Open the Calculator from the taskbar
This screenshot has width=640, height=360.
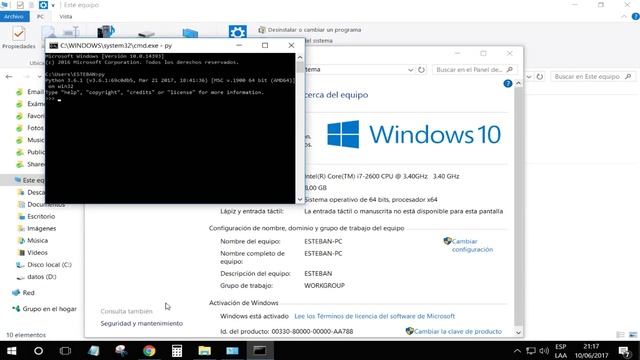pyautogui.click(x=177, y=351)
